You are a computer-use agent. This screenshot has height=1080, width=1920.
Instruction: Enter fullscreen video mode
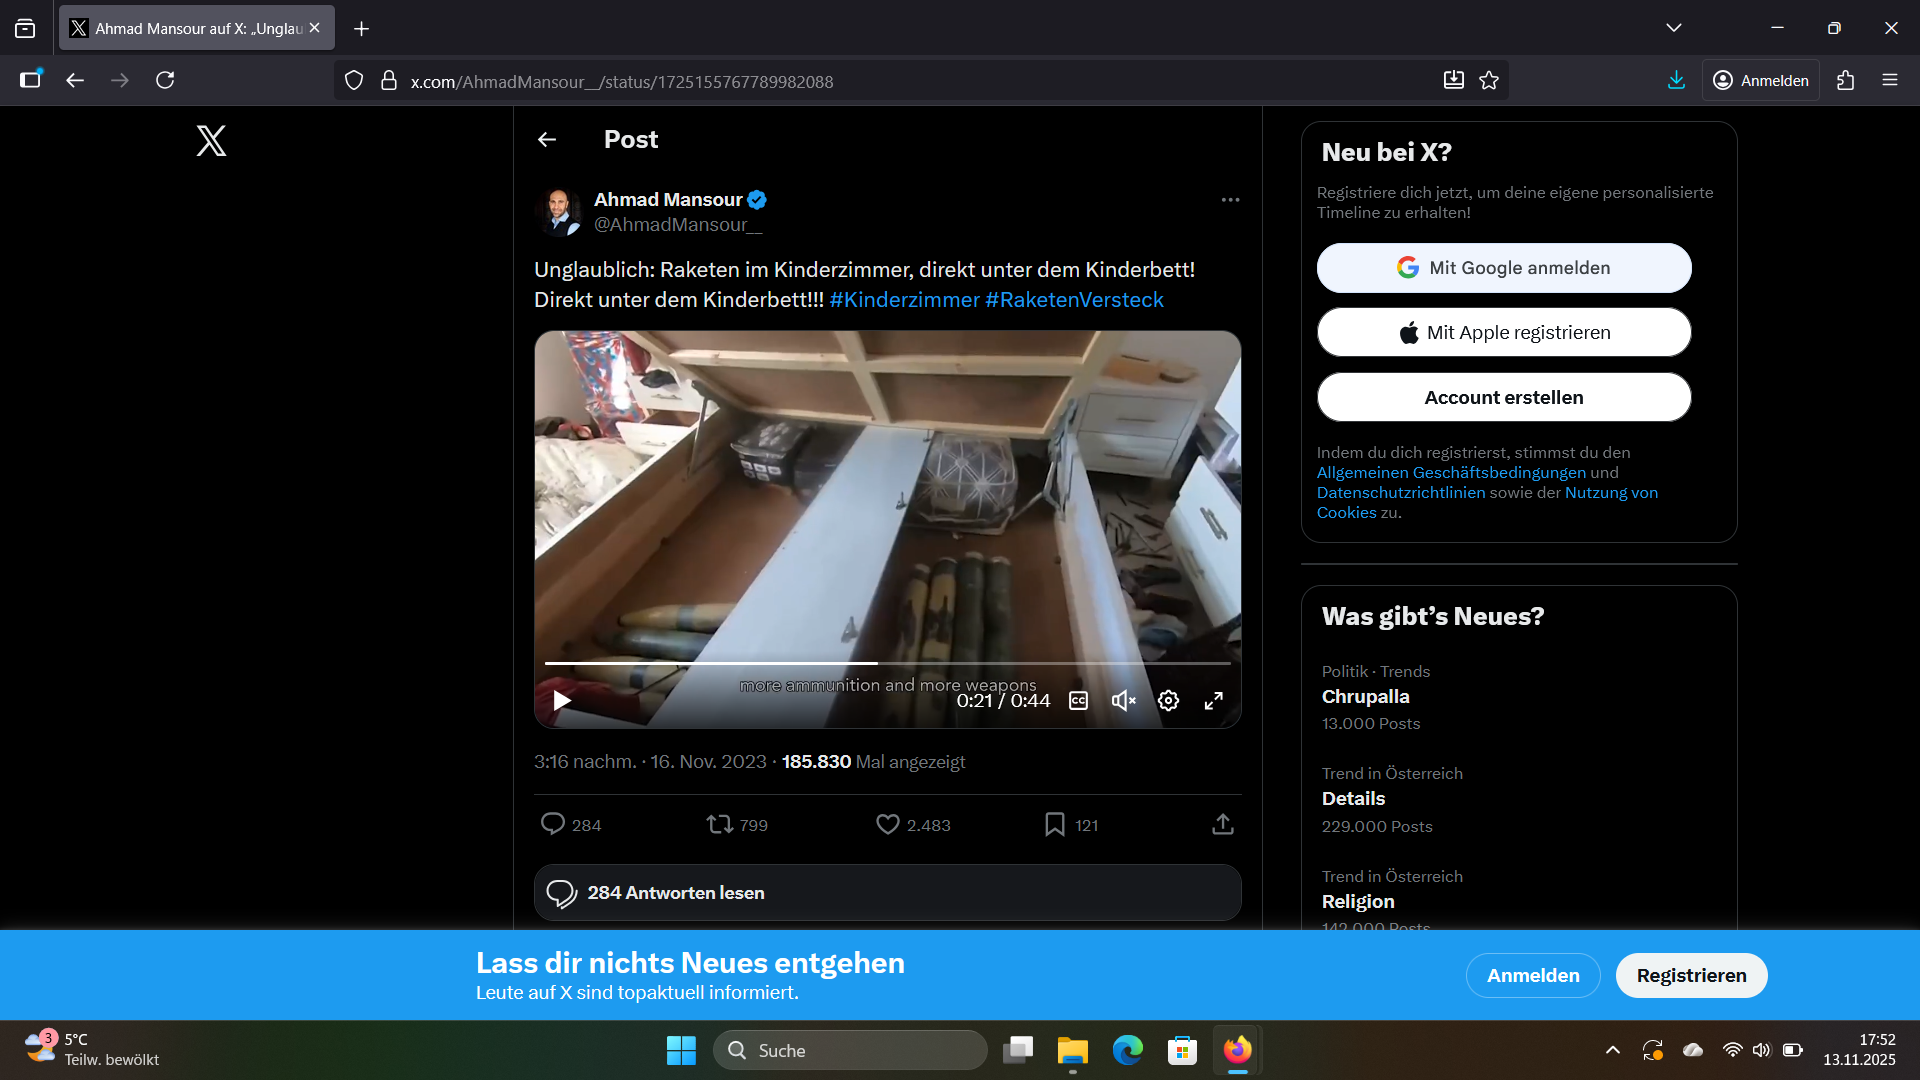coord(1213,701)
